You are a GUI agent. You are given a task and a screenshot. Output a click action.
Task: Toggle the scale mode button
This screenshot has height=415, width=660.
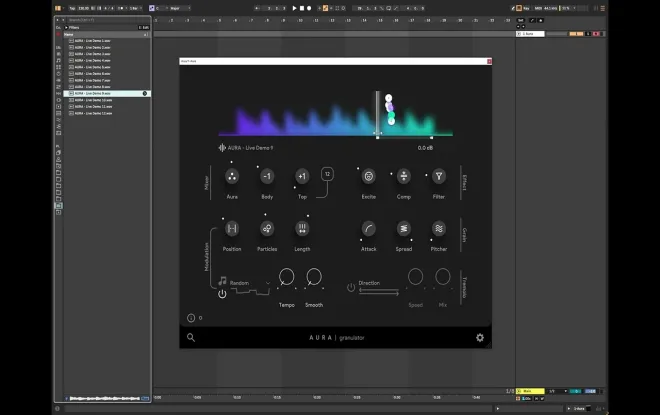pyautogui.click(x=152, y=8)
